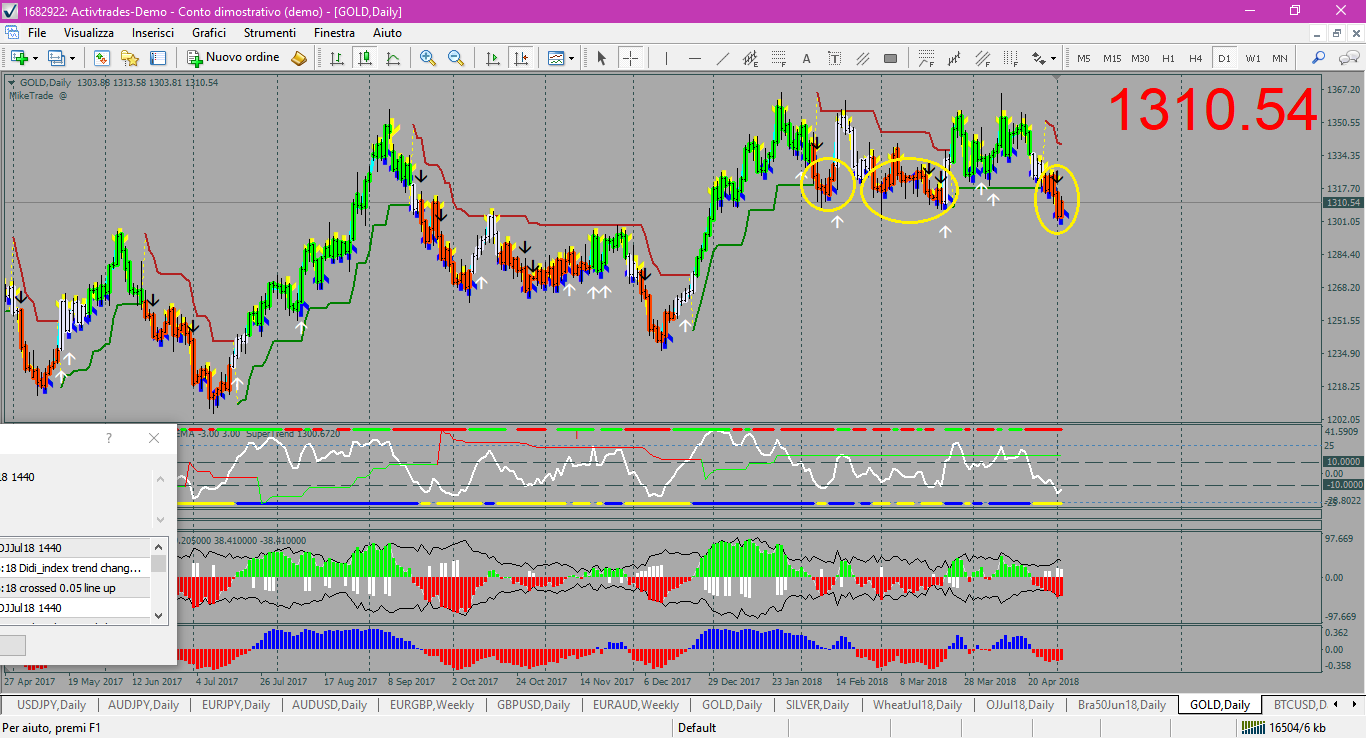Set timeframe to M15
Image resolution: width=1366 pixels, height=738 pixels.
[x=1112, y=58]
